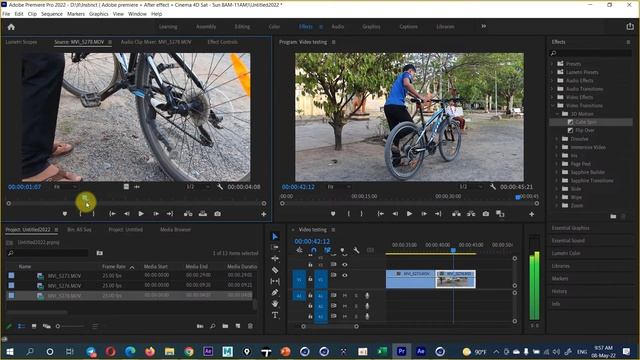Open Lumetri Color panel
This screenshot has width=640, height=360.
(x=566, y=253)
